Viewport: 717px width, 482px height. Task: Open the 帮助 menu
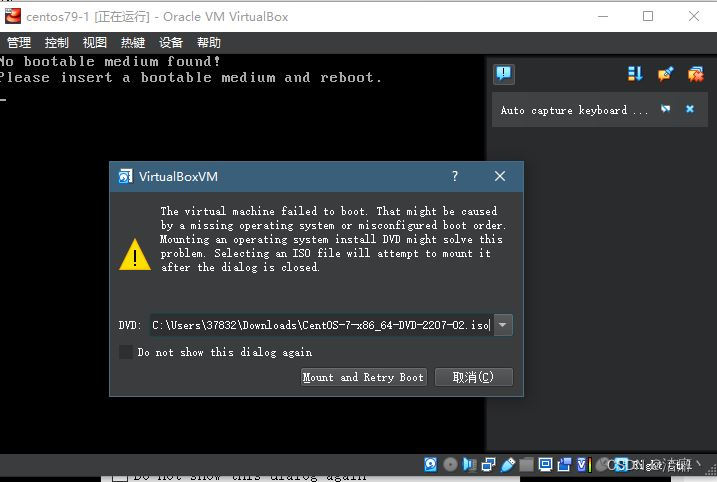209,43
